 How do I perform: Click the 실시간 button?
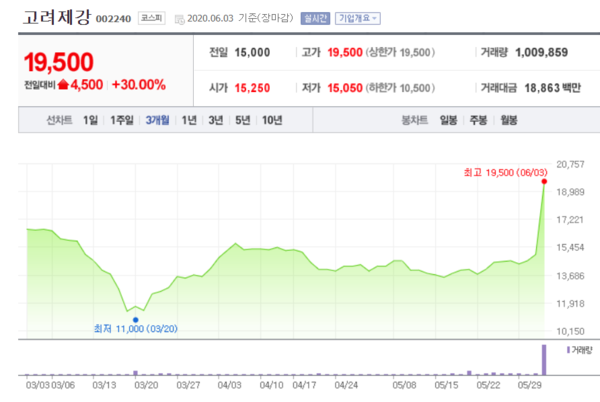point(315,18)
